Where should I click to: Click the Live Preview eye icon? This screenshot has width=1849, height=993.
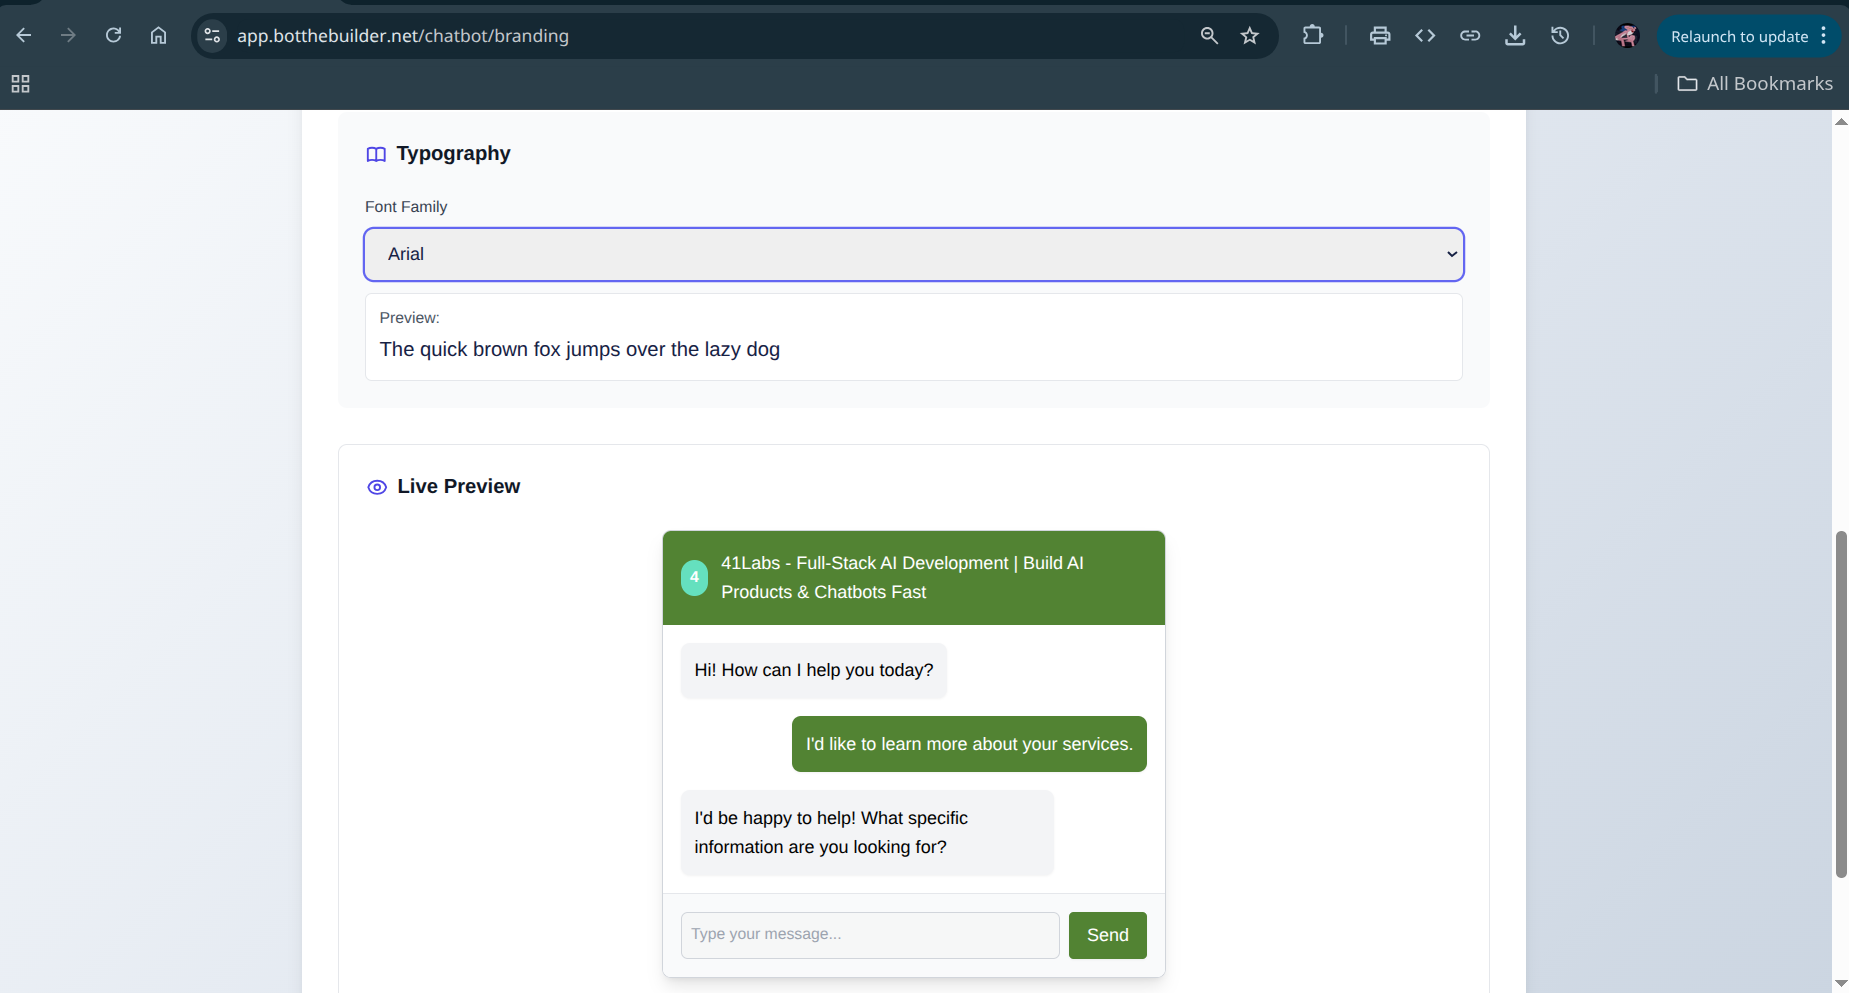point(376,487)
